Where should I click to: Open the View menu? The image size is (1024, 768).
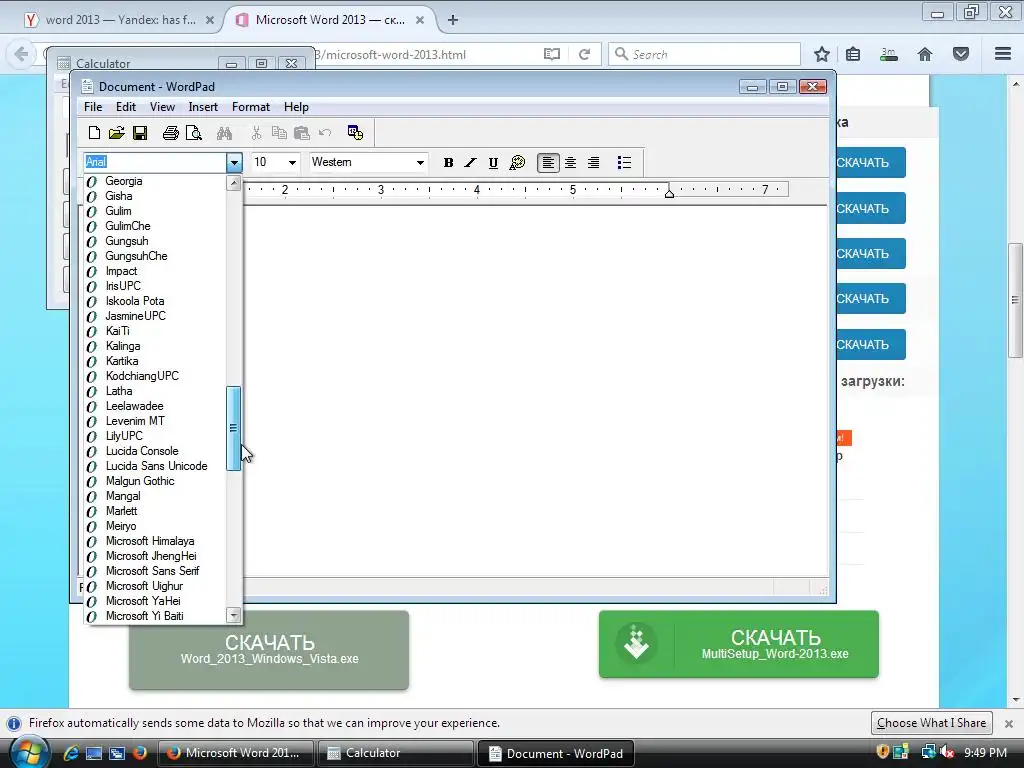(162, 107)
